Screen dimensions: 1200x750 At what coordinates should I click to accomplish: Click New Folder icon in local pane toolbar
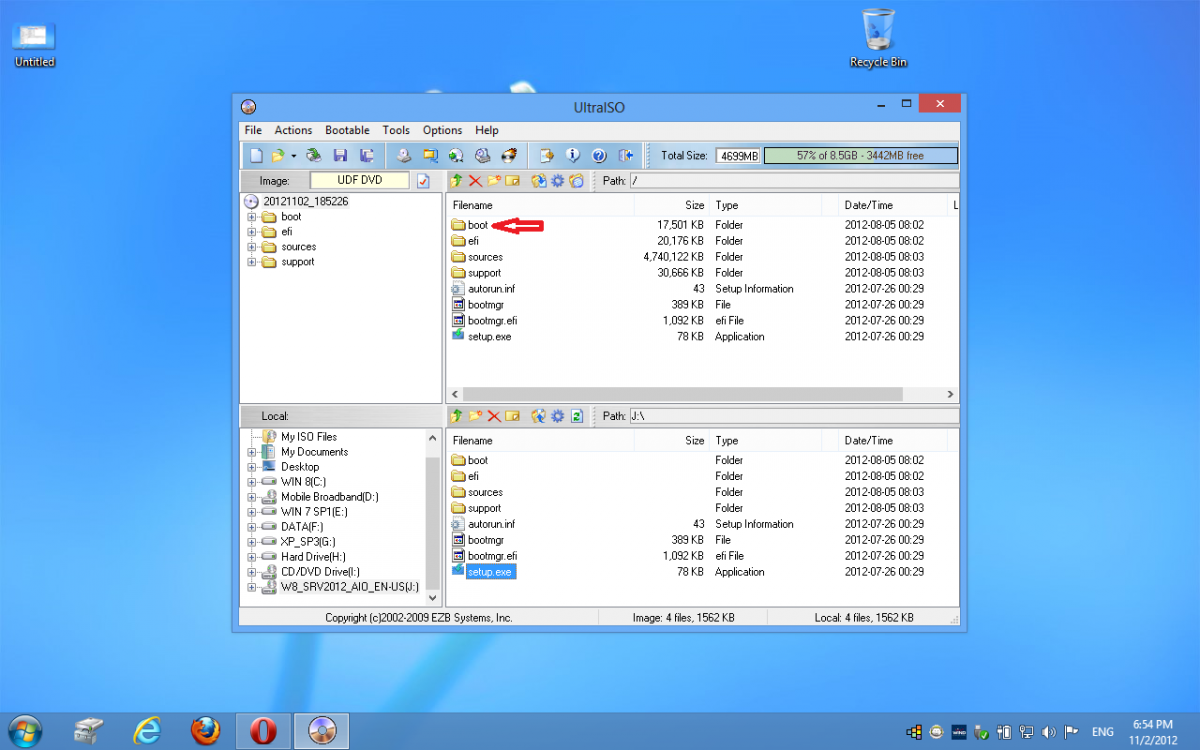(x=475, y=416)
